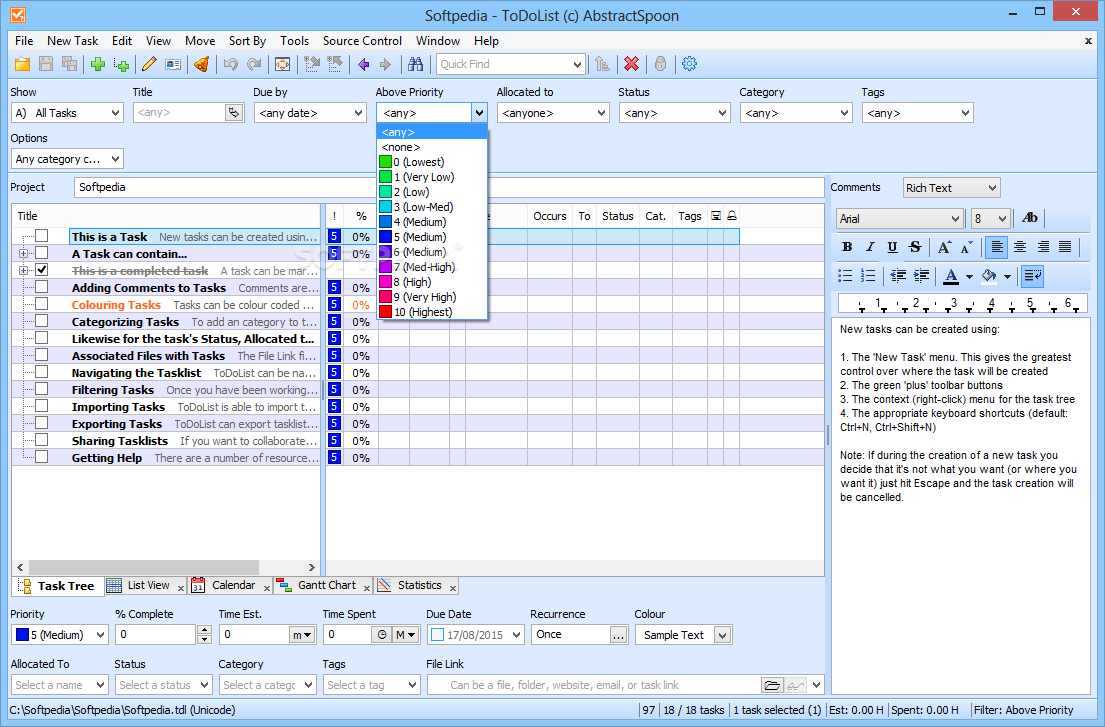Click the new subtask plus icon
The image size is (1105, 727).
[121, 64]
